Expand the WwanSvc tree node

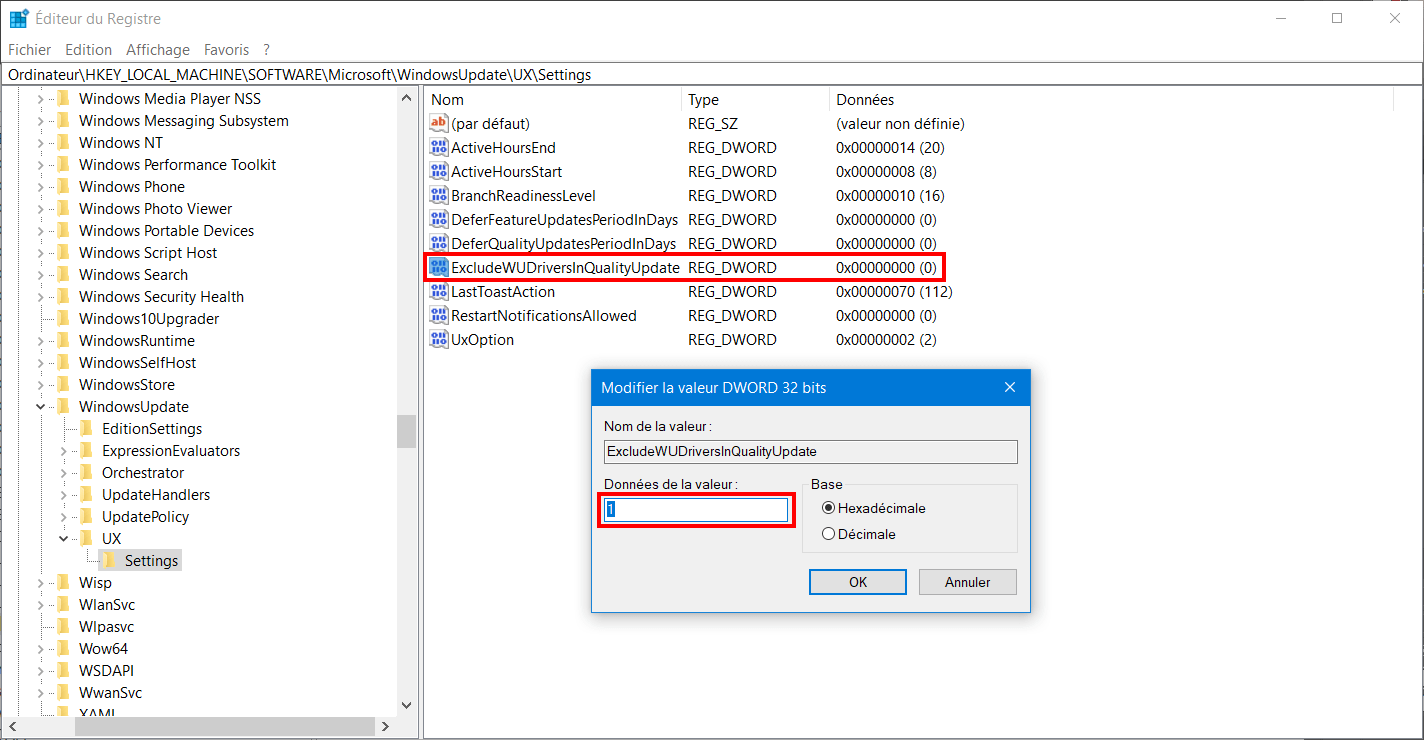coord(40,692)
